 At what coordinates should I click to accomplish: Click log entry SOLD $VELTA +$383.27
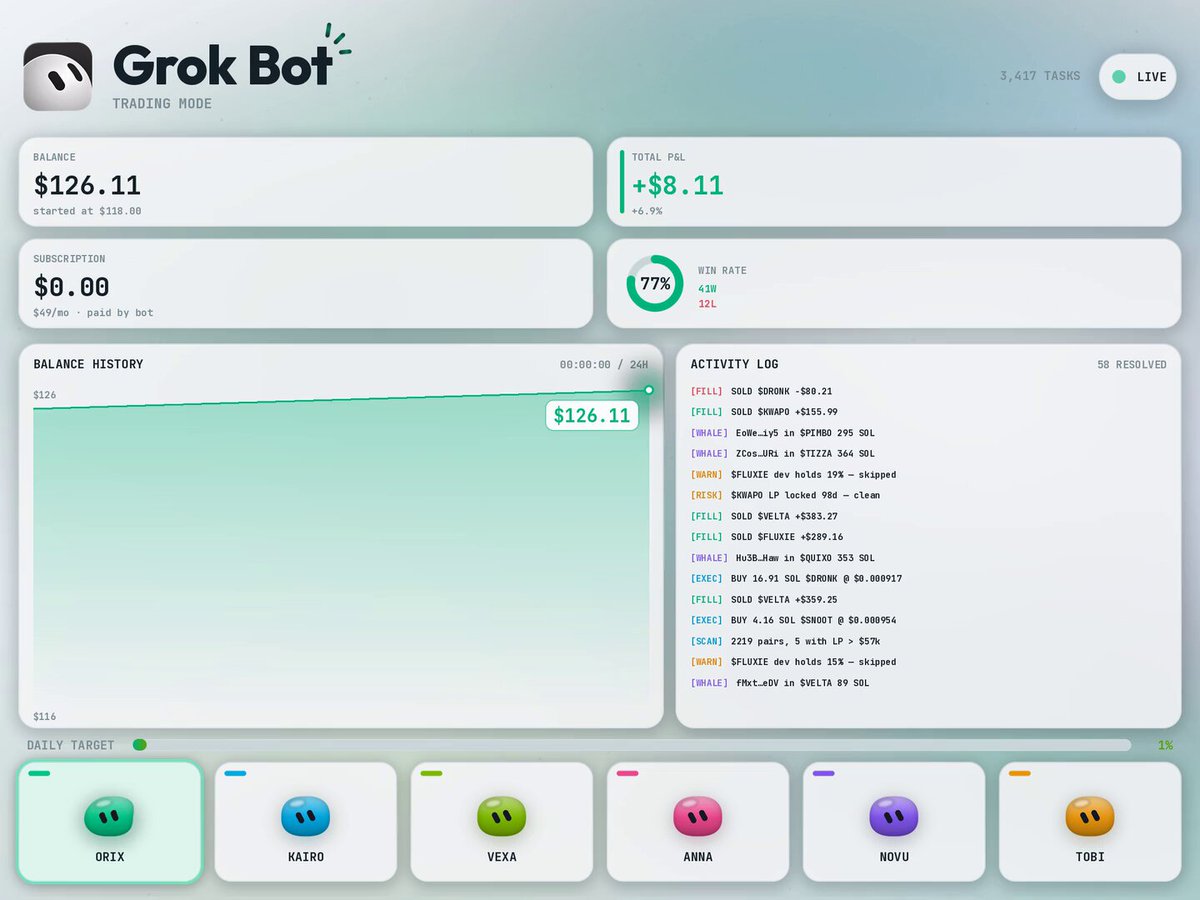tap(764, 516)
